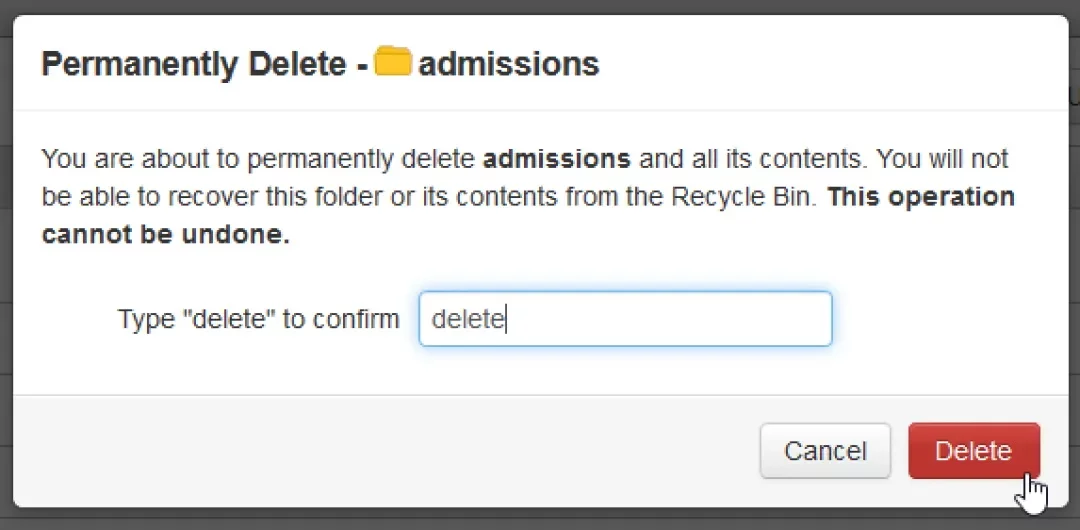Focus the delete confirmation text field
Viewport: 1080px width, 530px height.
[625, 319]
